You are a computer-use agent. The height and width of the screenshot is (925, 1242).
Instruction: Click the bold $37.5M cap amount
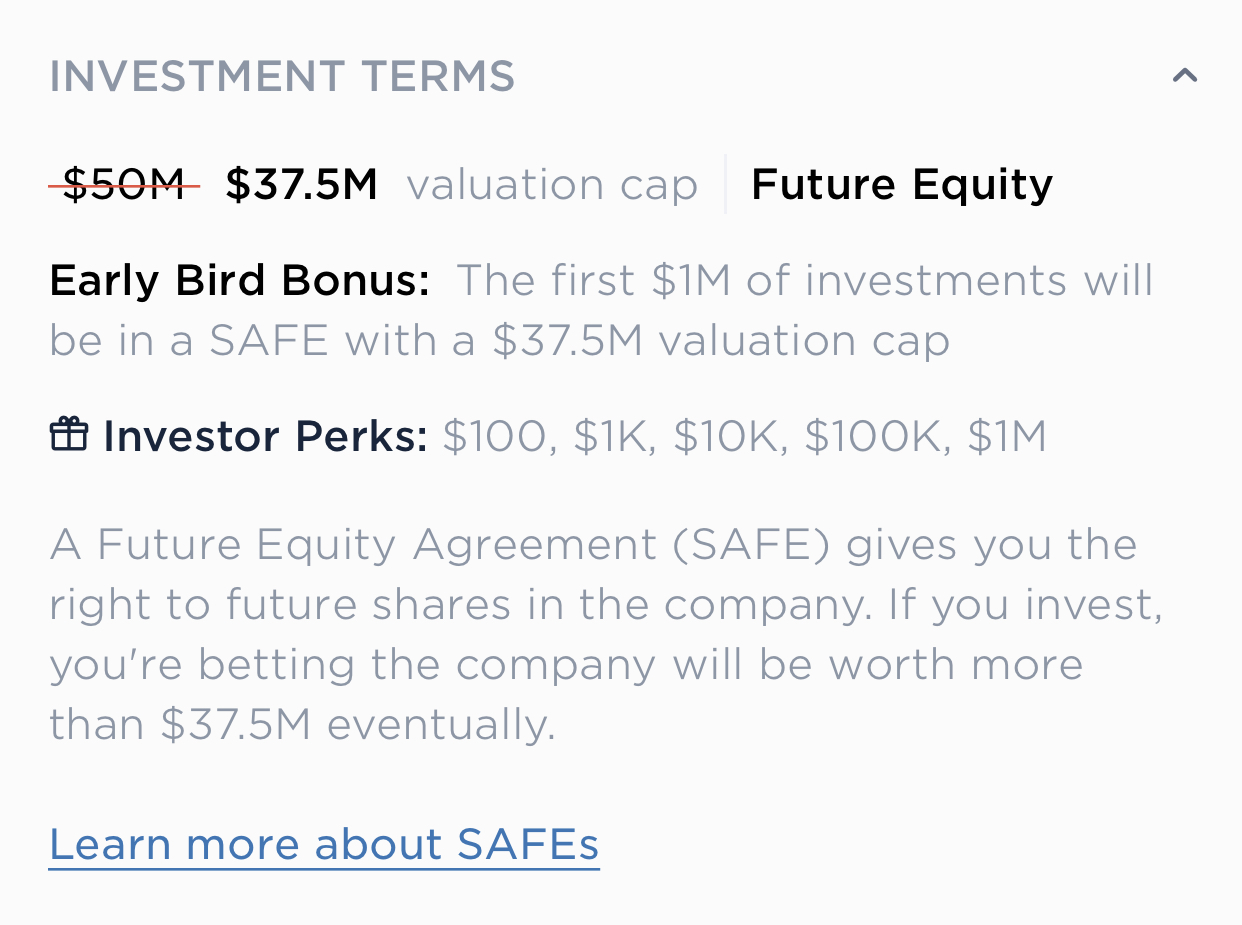coord(301,185)
